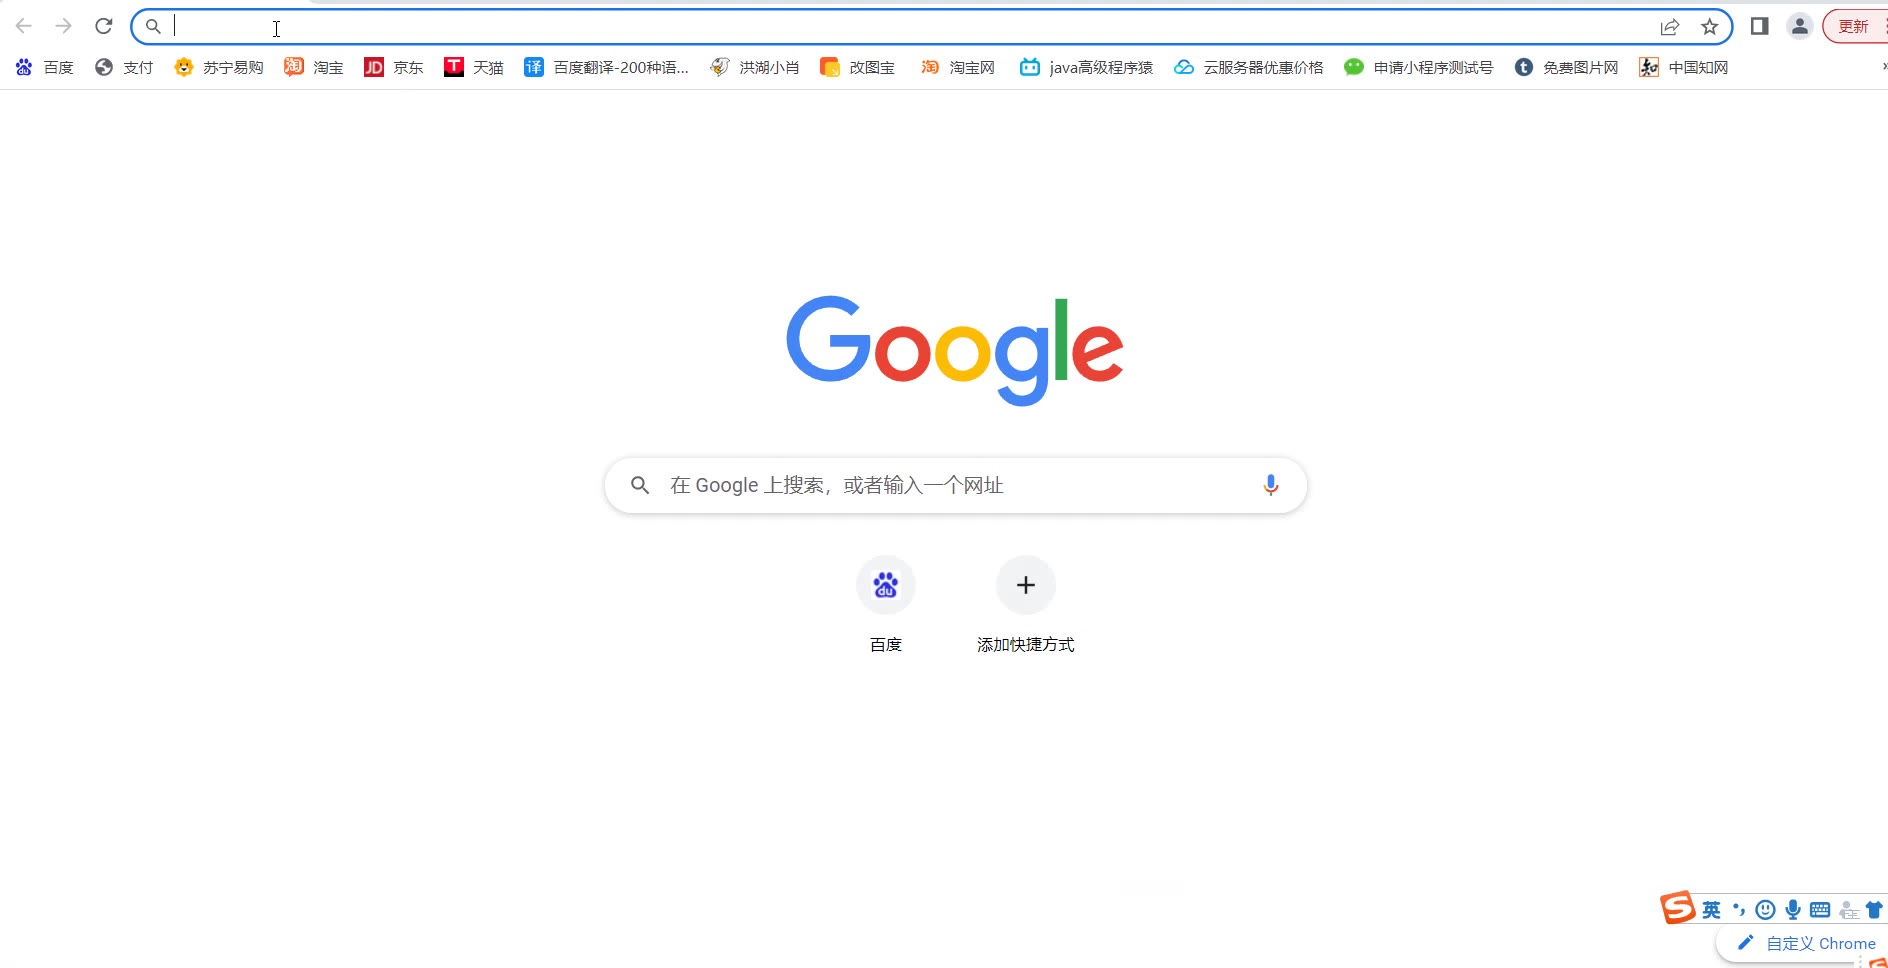Add a shortcut with 添加快捷方式 plus button
The width and height of the screenshot is (1888, 968).
[1026, 585]
